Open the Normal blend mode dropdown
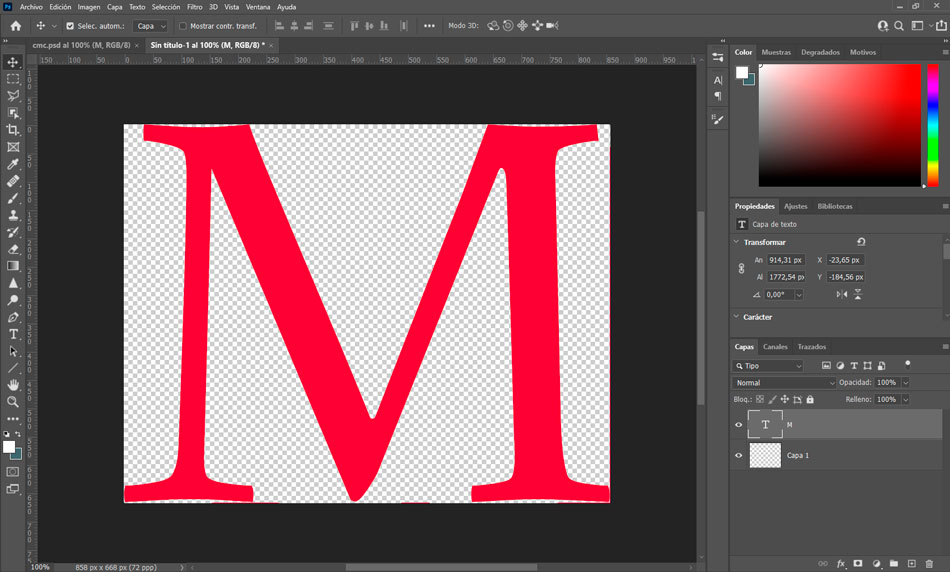Image resolution: width=950 pixels, height=572 pixels. tap(784, 383)
